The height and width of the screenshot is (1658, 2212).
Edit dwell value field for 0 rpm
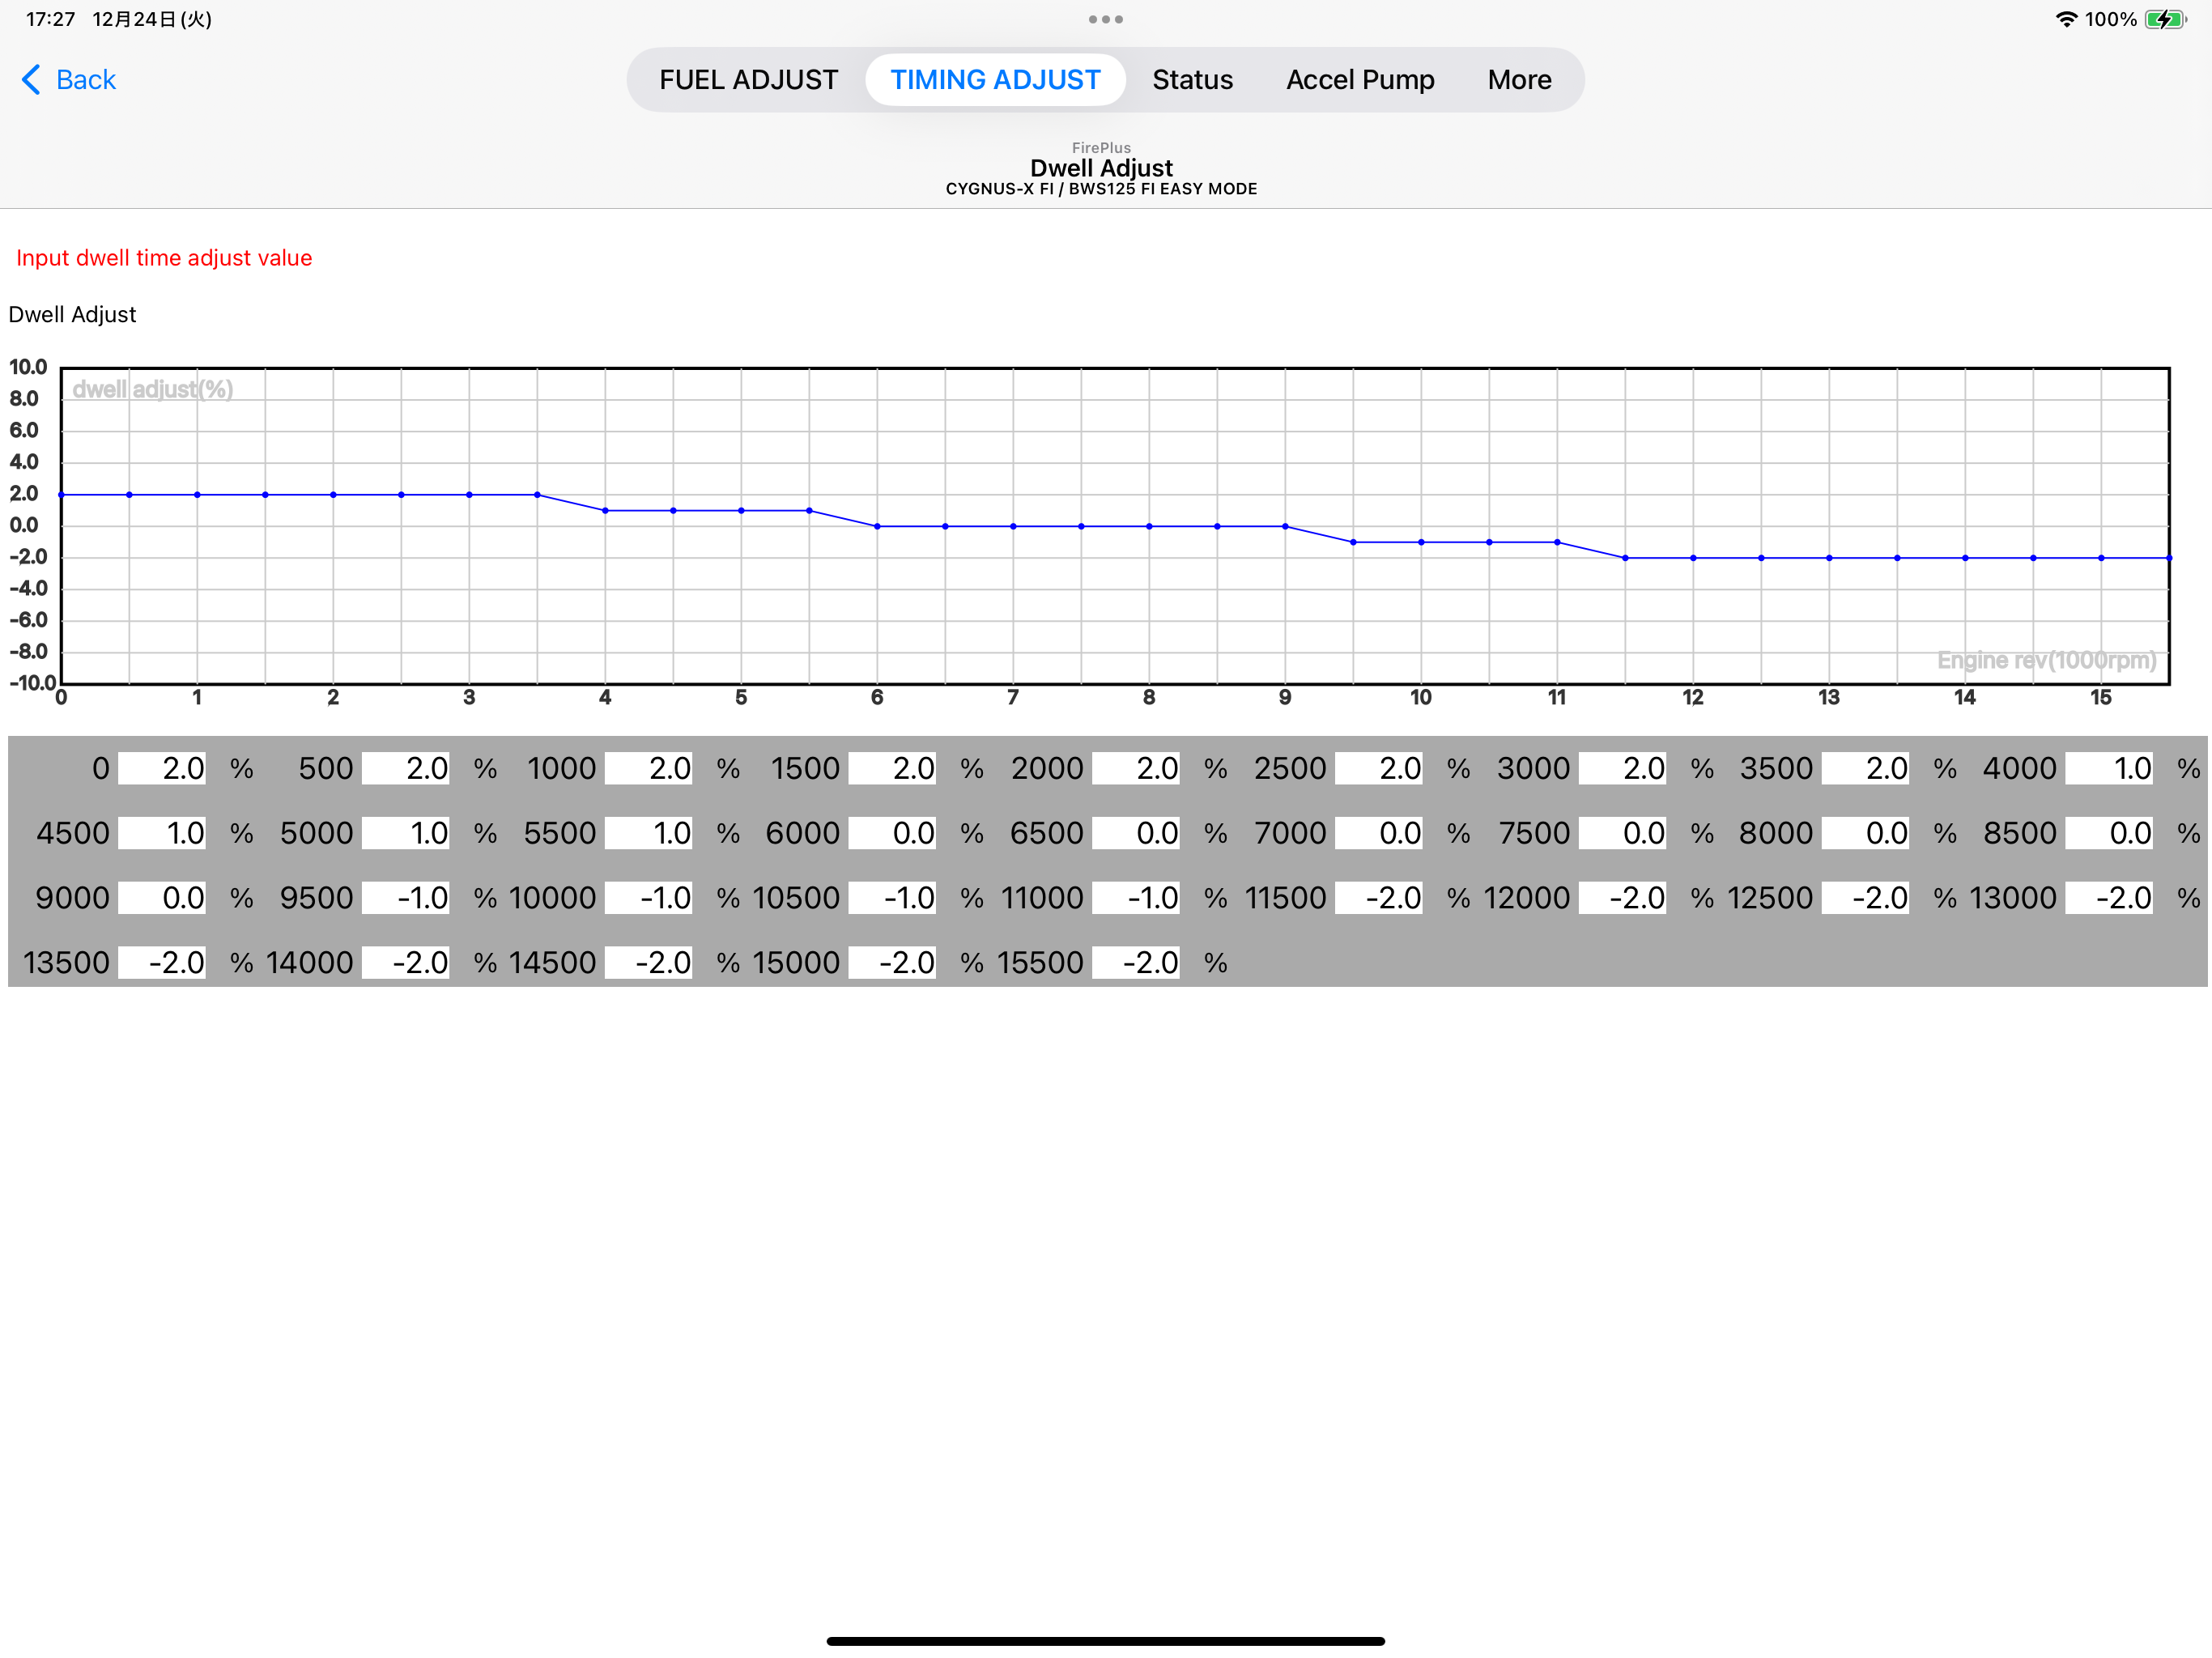[162, 768]
